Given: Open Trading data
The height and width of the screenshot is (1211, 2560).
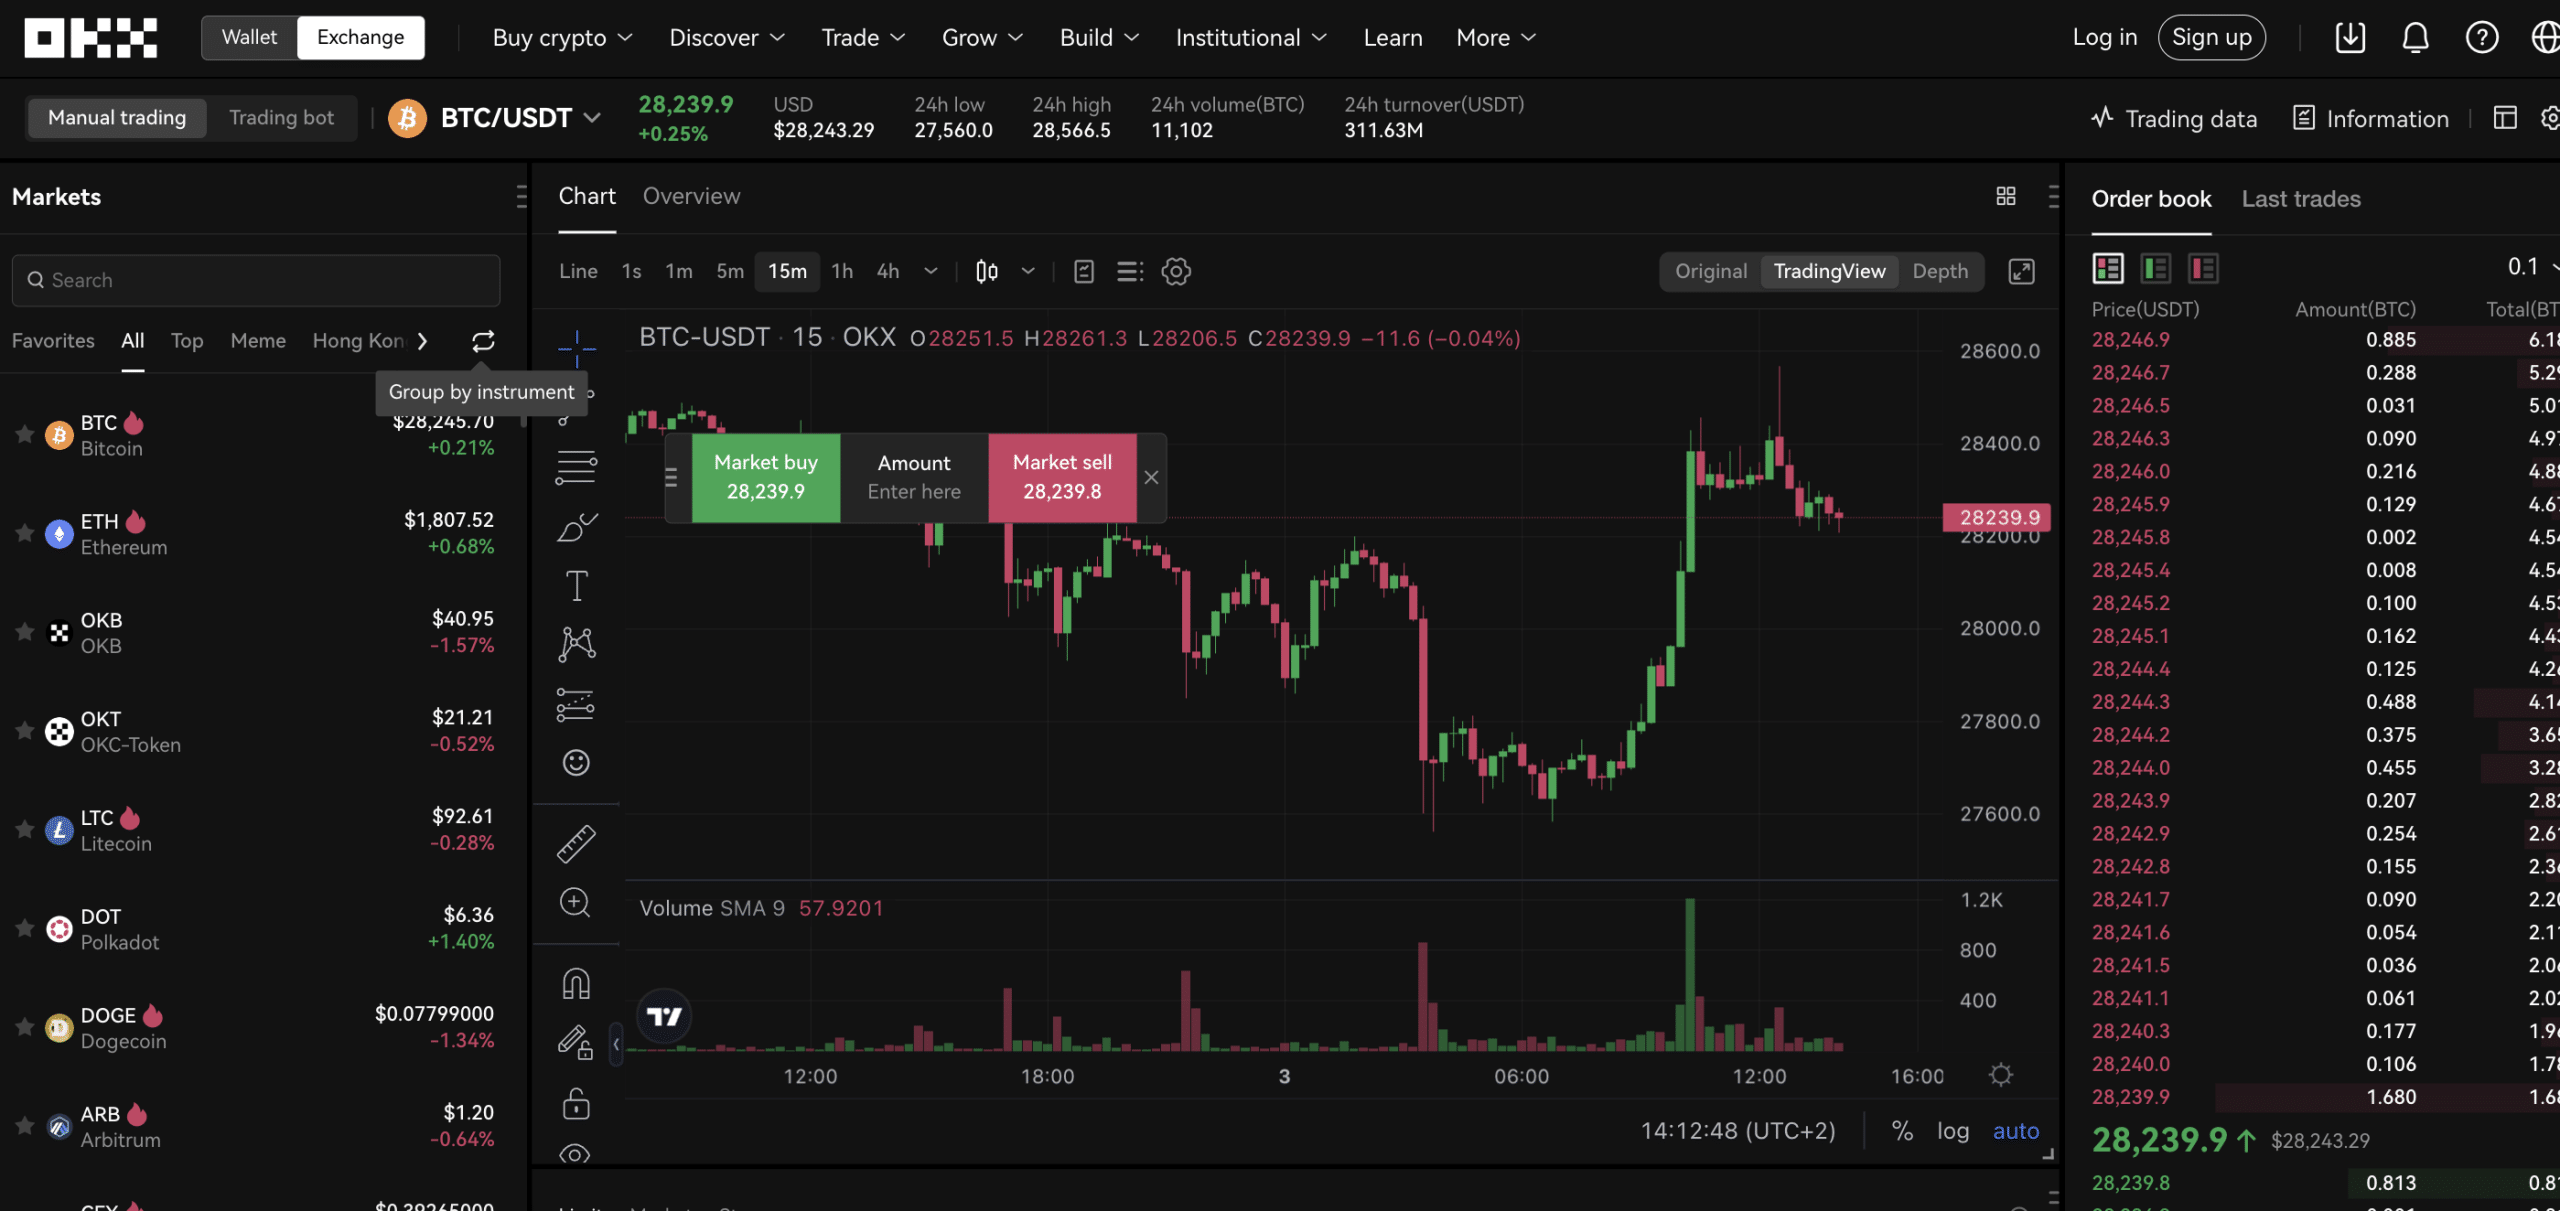Looking at the screenshot, I should (x=2174, y=119).
